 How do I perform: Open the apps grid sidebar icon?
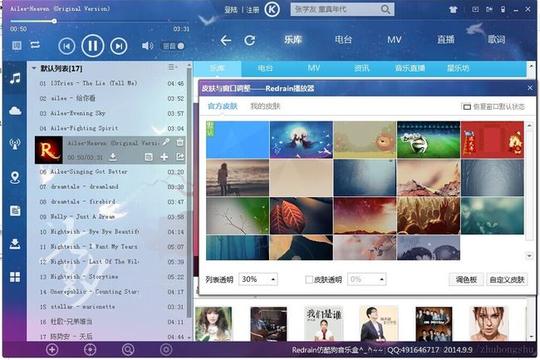pos(15,277)
